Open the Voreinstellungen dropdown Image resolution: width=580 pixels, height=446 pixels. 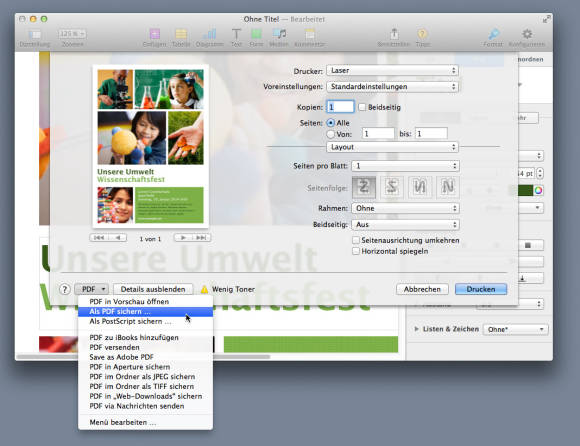click(392, 87)
